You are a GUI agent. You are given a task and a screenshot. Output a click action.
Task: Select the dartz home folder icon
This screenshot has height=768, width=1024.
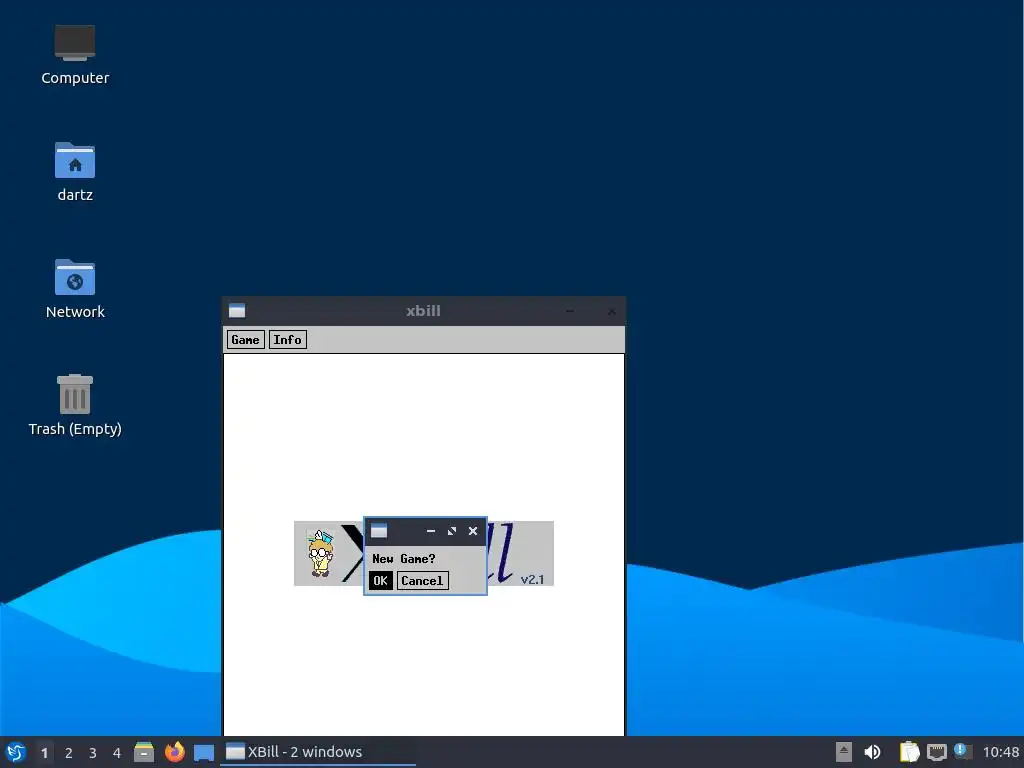pyautogui.click(x=75, y=172)
